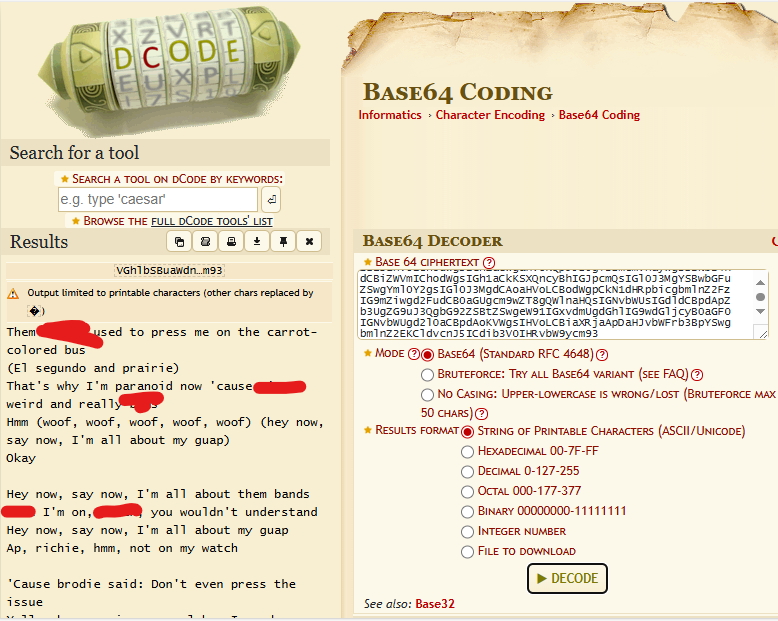Choose Octal 000-177-377 results format

467,492
